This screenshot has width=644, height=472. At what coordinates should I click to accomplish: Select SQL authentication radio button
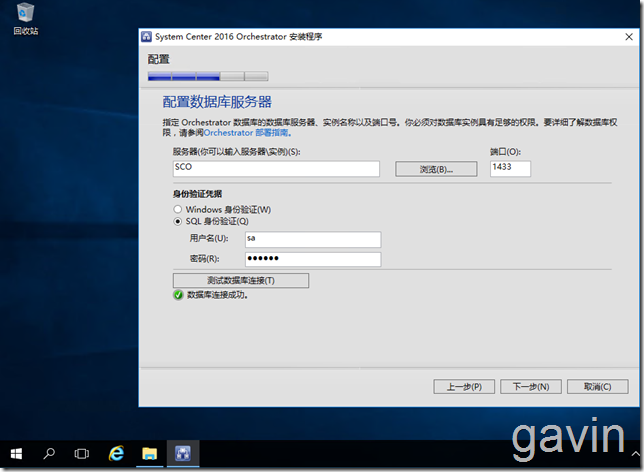(177, 221)
